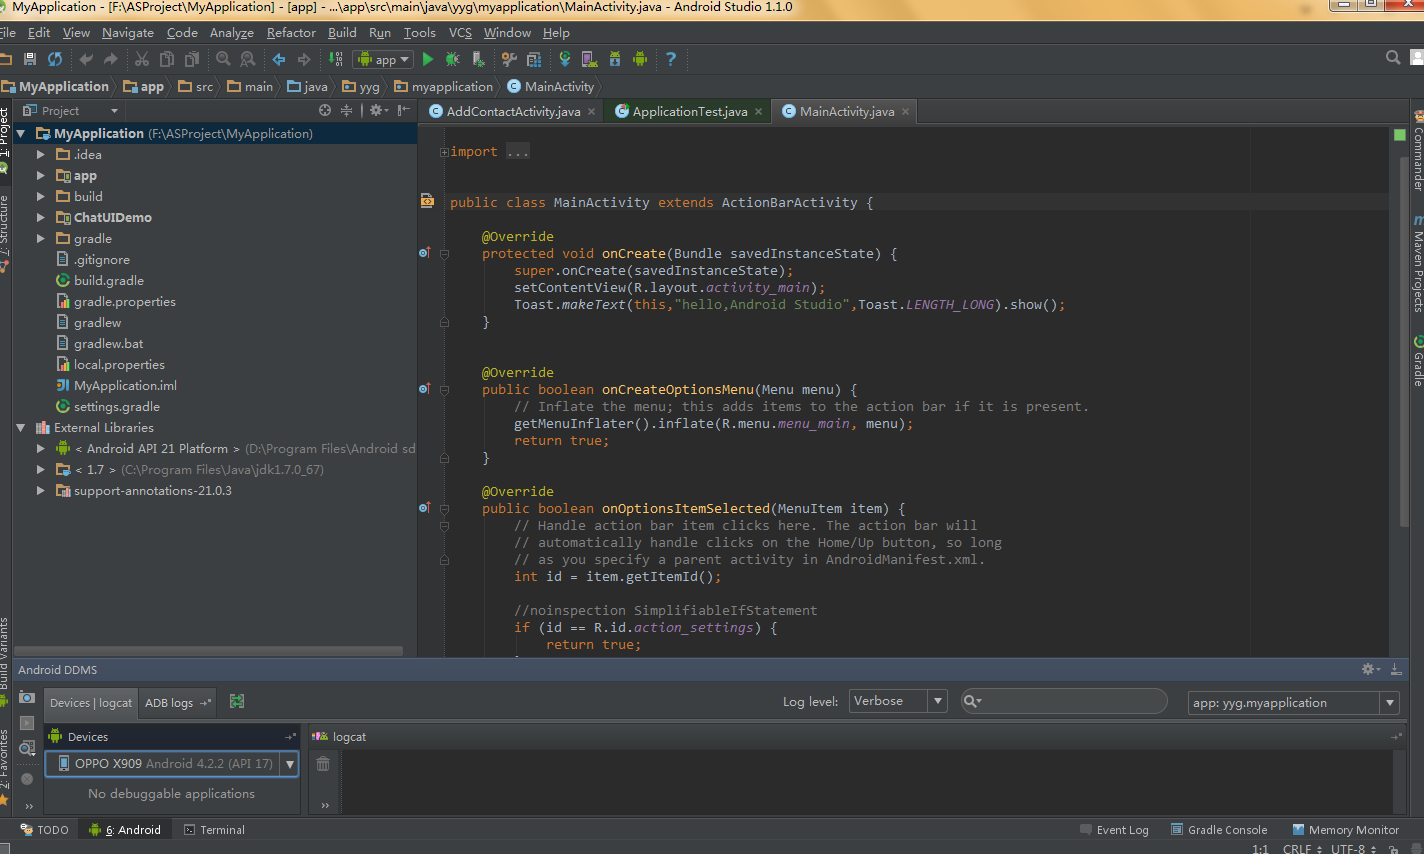Collapse the External Libraries node
This screenshot has height=854, width=1424.
click(20, 428)
